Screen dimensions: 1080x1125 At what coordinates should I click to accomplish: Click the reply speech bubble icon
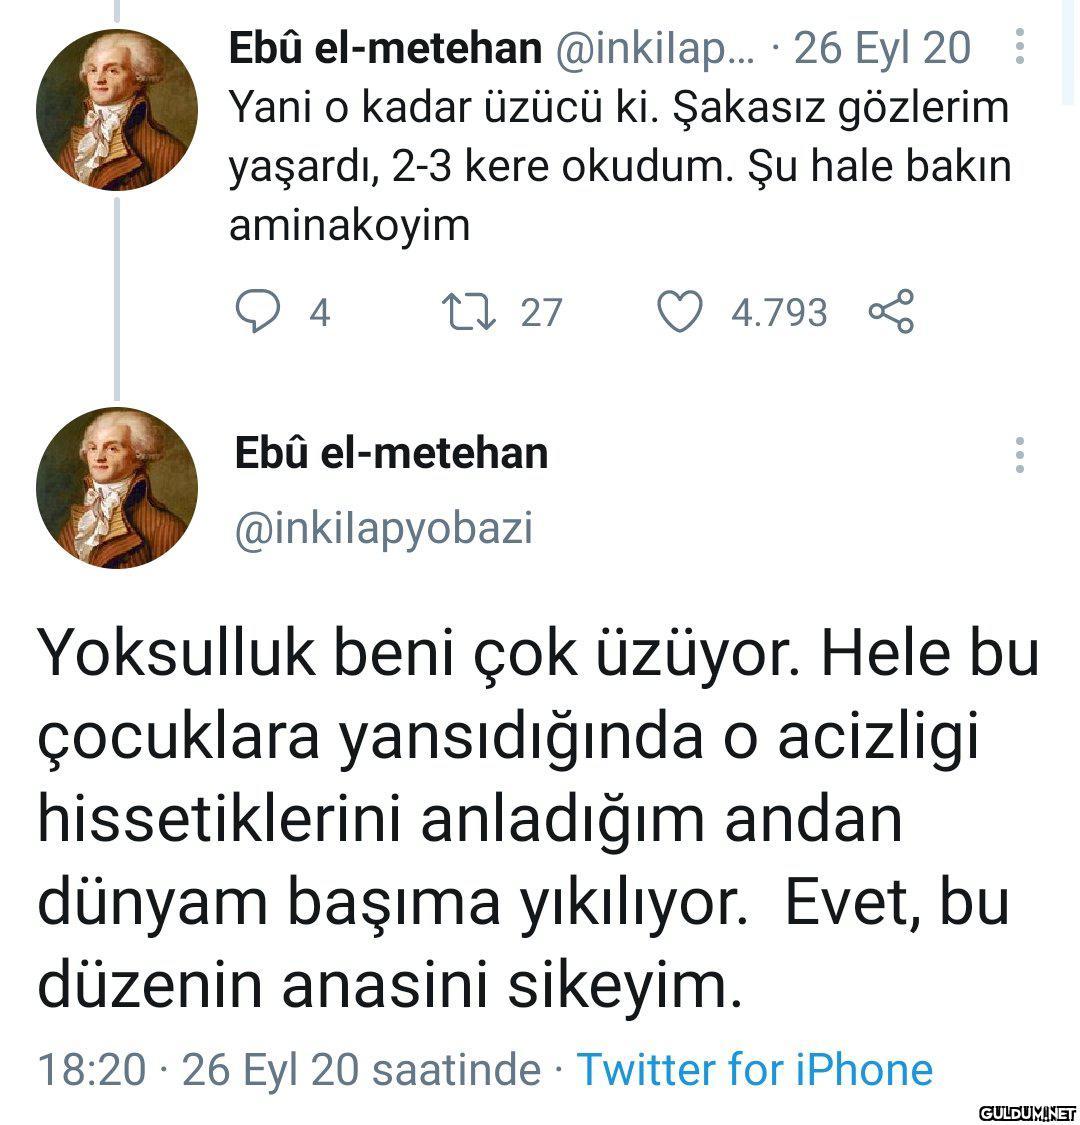pos(257,312)
